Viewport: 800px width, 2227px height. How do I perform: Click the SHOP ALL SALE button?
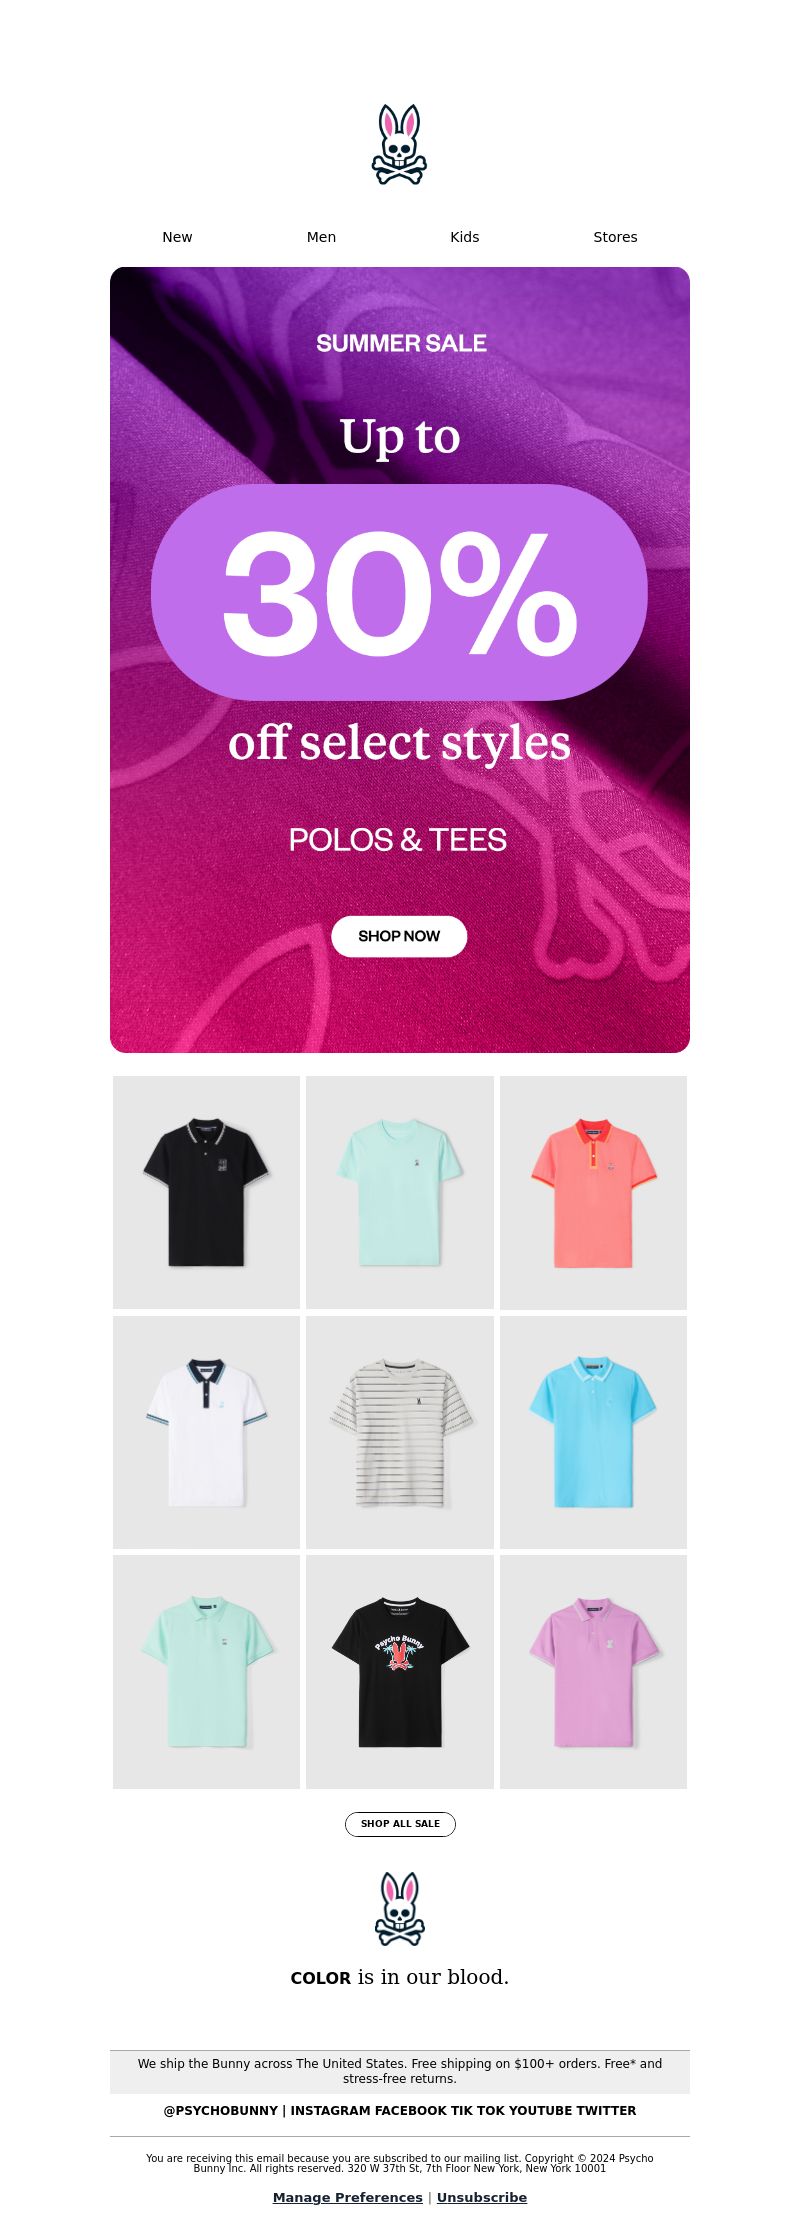coord(400,1824)
